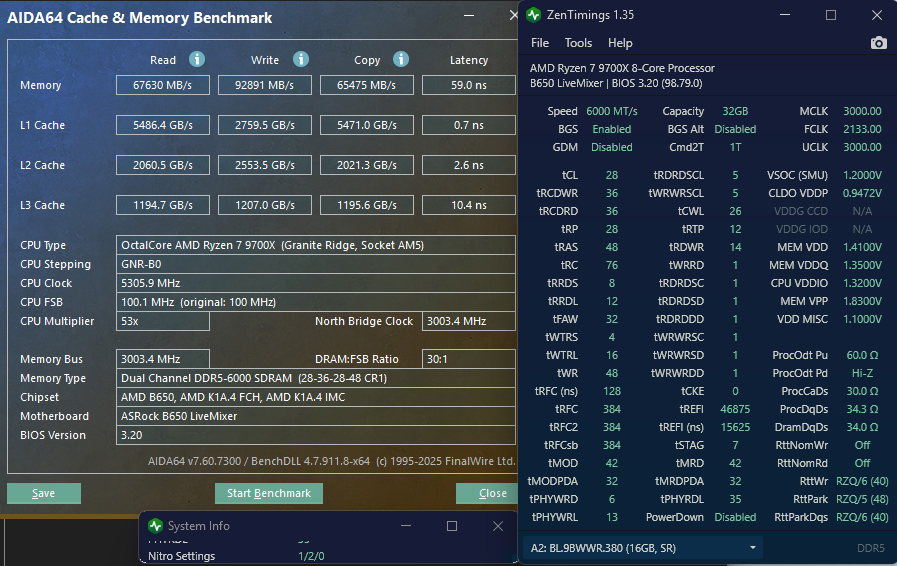Open the File menu in ZenTimings
Screen dimensions: 897x566
pos(539,43)
